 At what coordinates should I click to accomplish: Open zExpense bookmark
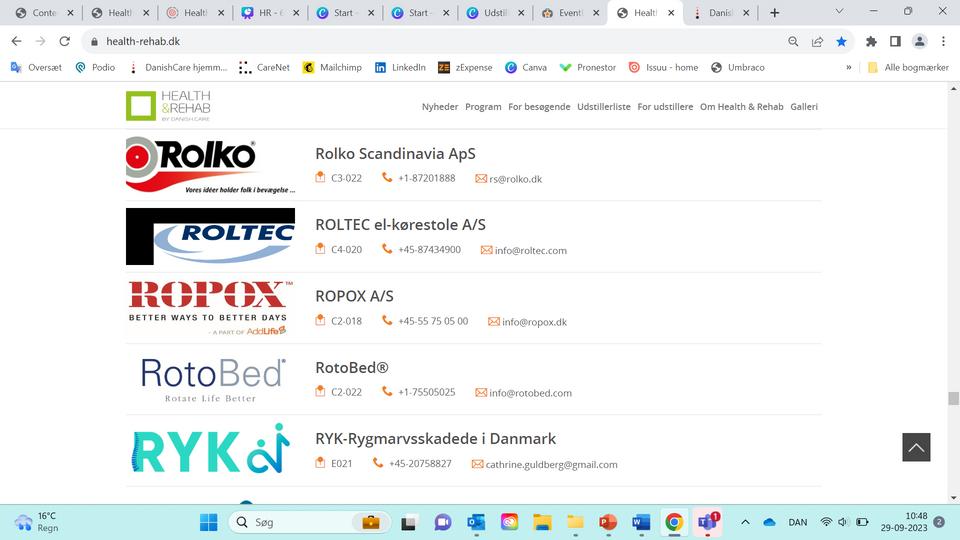click(x=465, y=67)
